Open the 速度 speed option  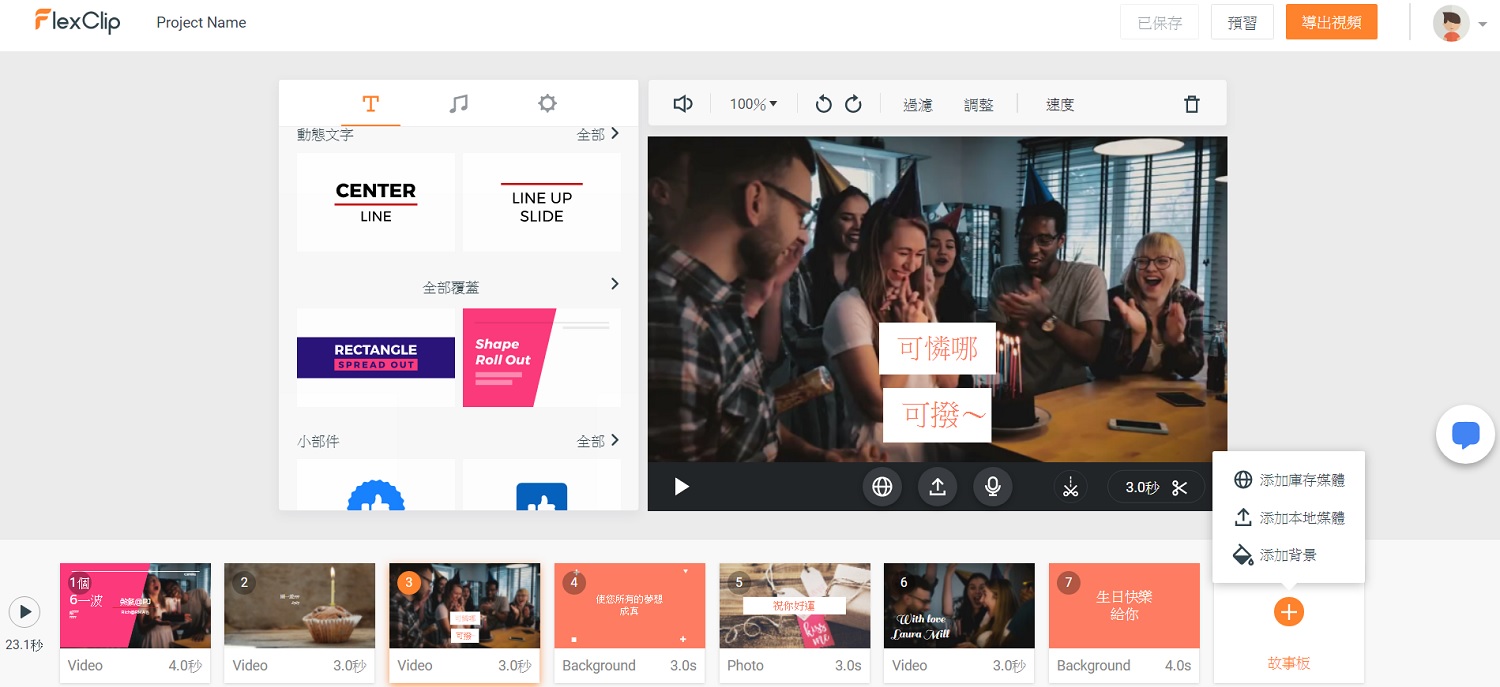pos(1060,104)
